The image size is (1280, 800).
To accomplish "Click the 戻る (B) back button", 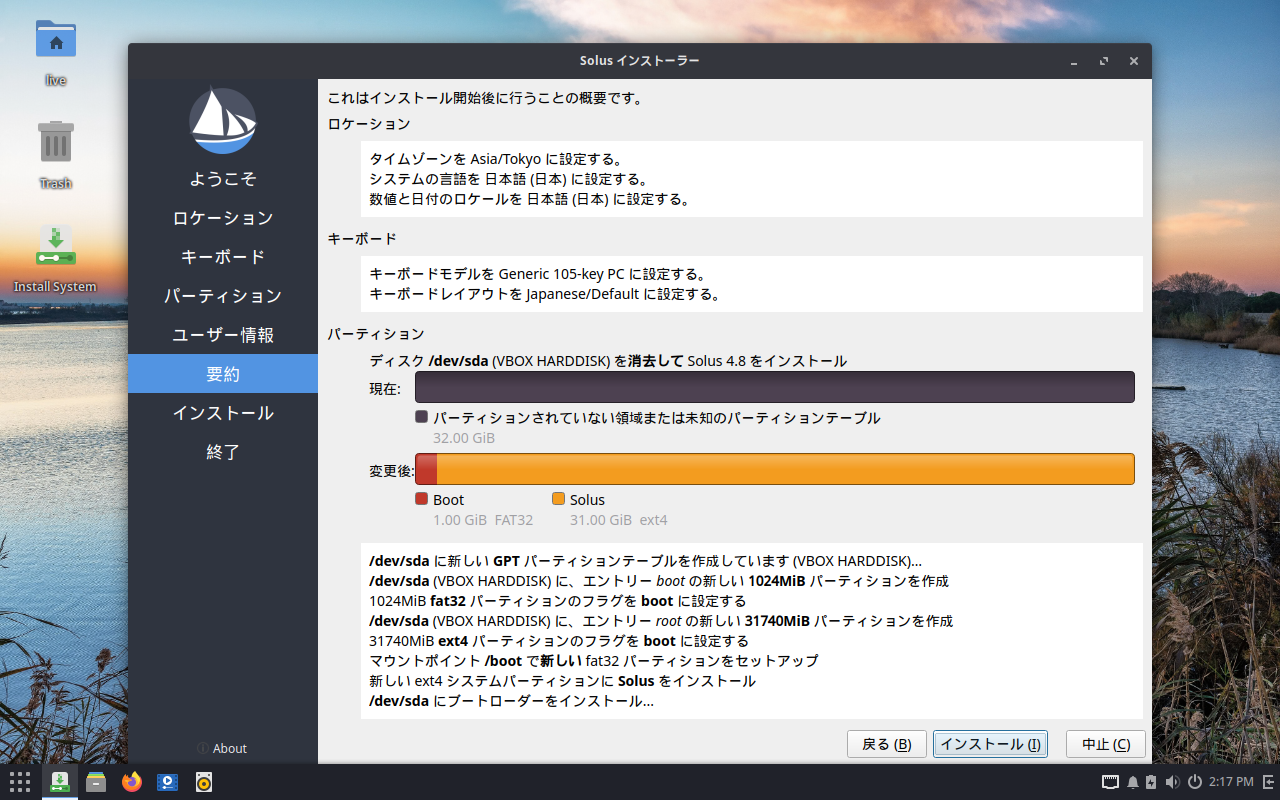I will click(x=887, y=744).
